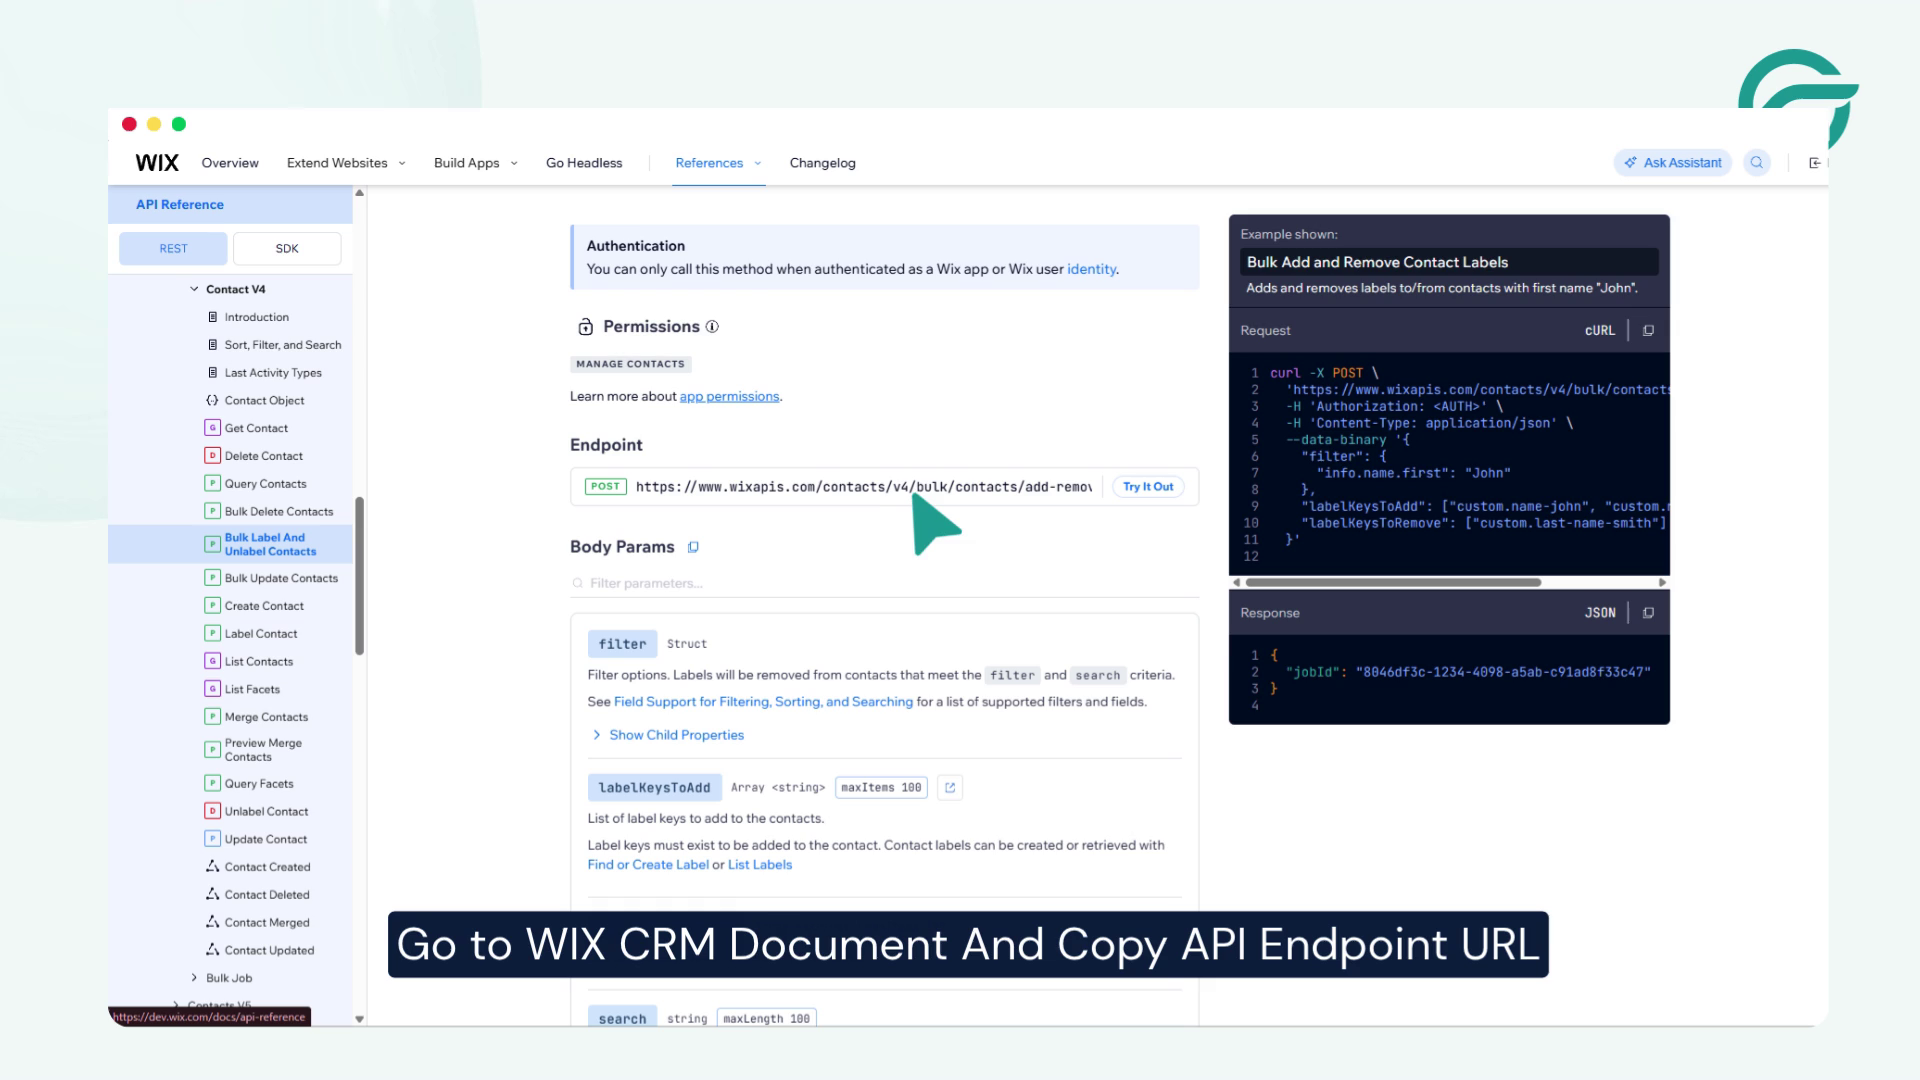Collapse the Contact V4 section
The width and height of the screenshot is (1920, 1080).
[x=194, y=289]
